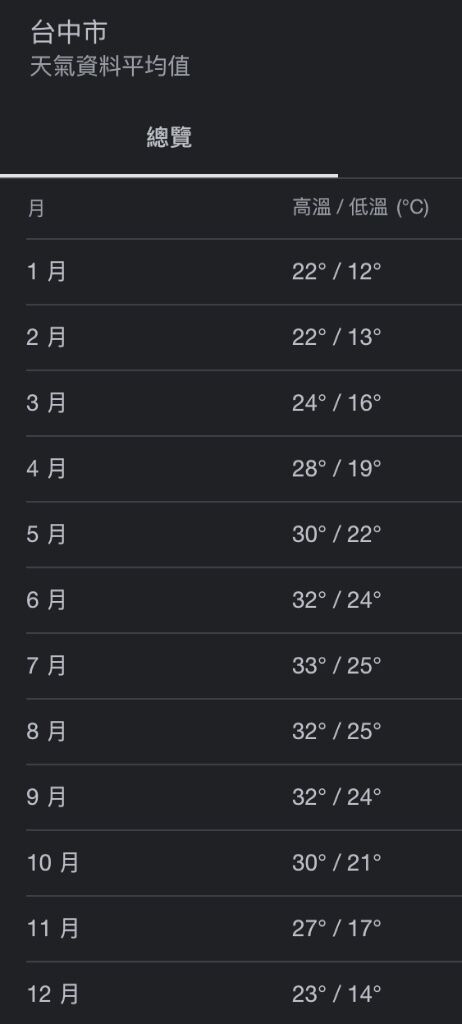Select the 7 月 row

244,666
